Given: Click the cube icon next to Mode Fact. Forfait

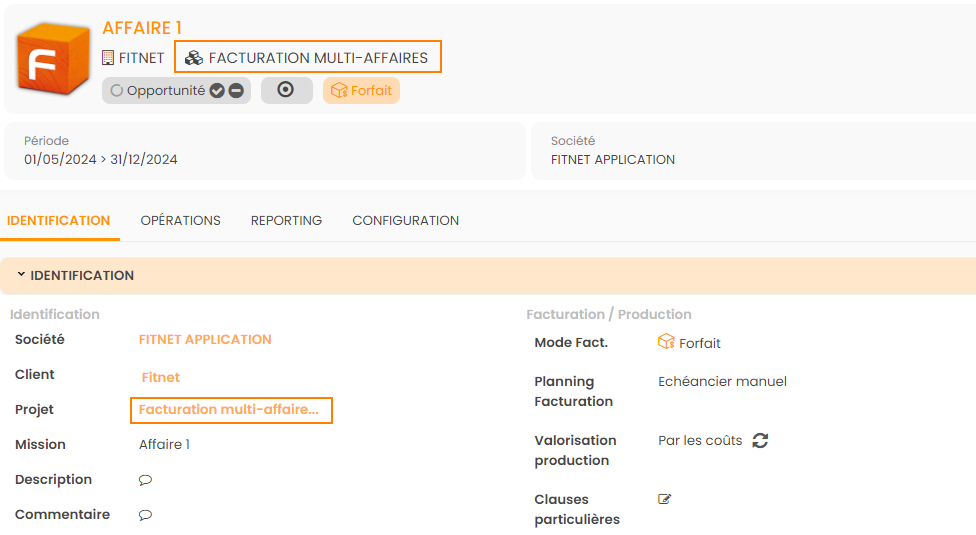Looking at the screenshot, I should (x=666, y=342).
